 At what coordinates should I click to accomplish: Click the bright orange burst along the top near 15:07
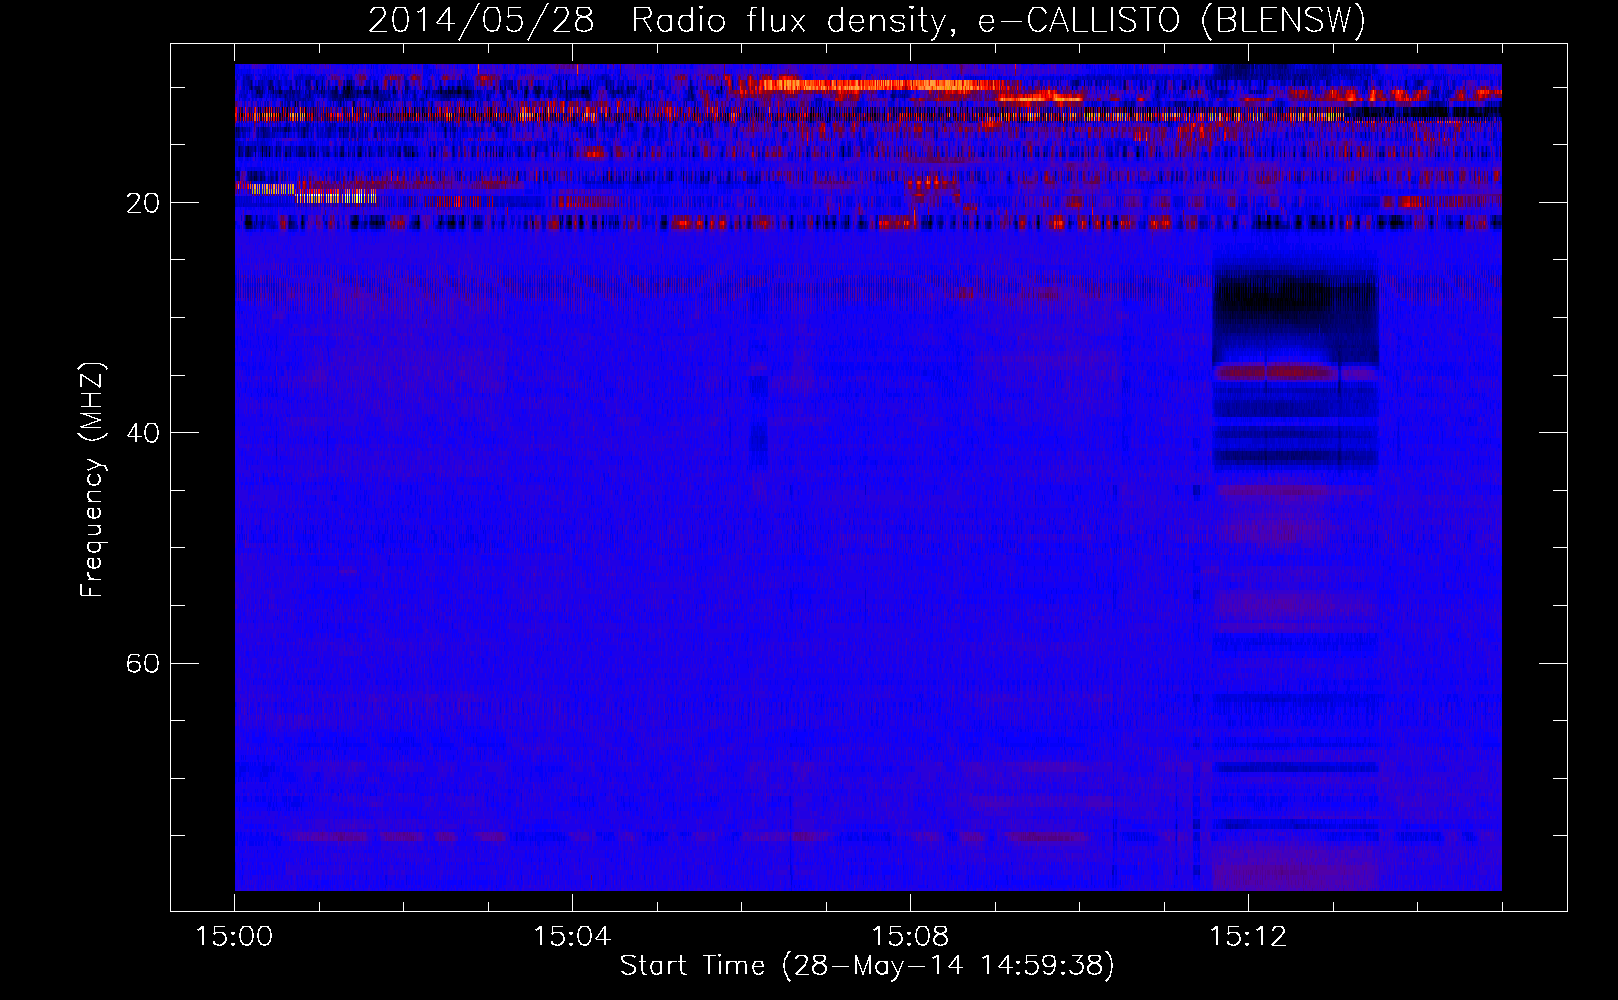coord(880,85)
